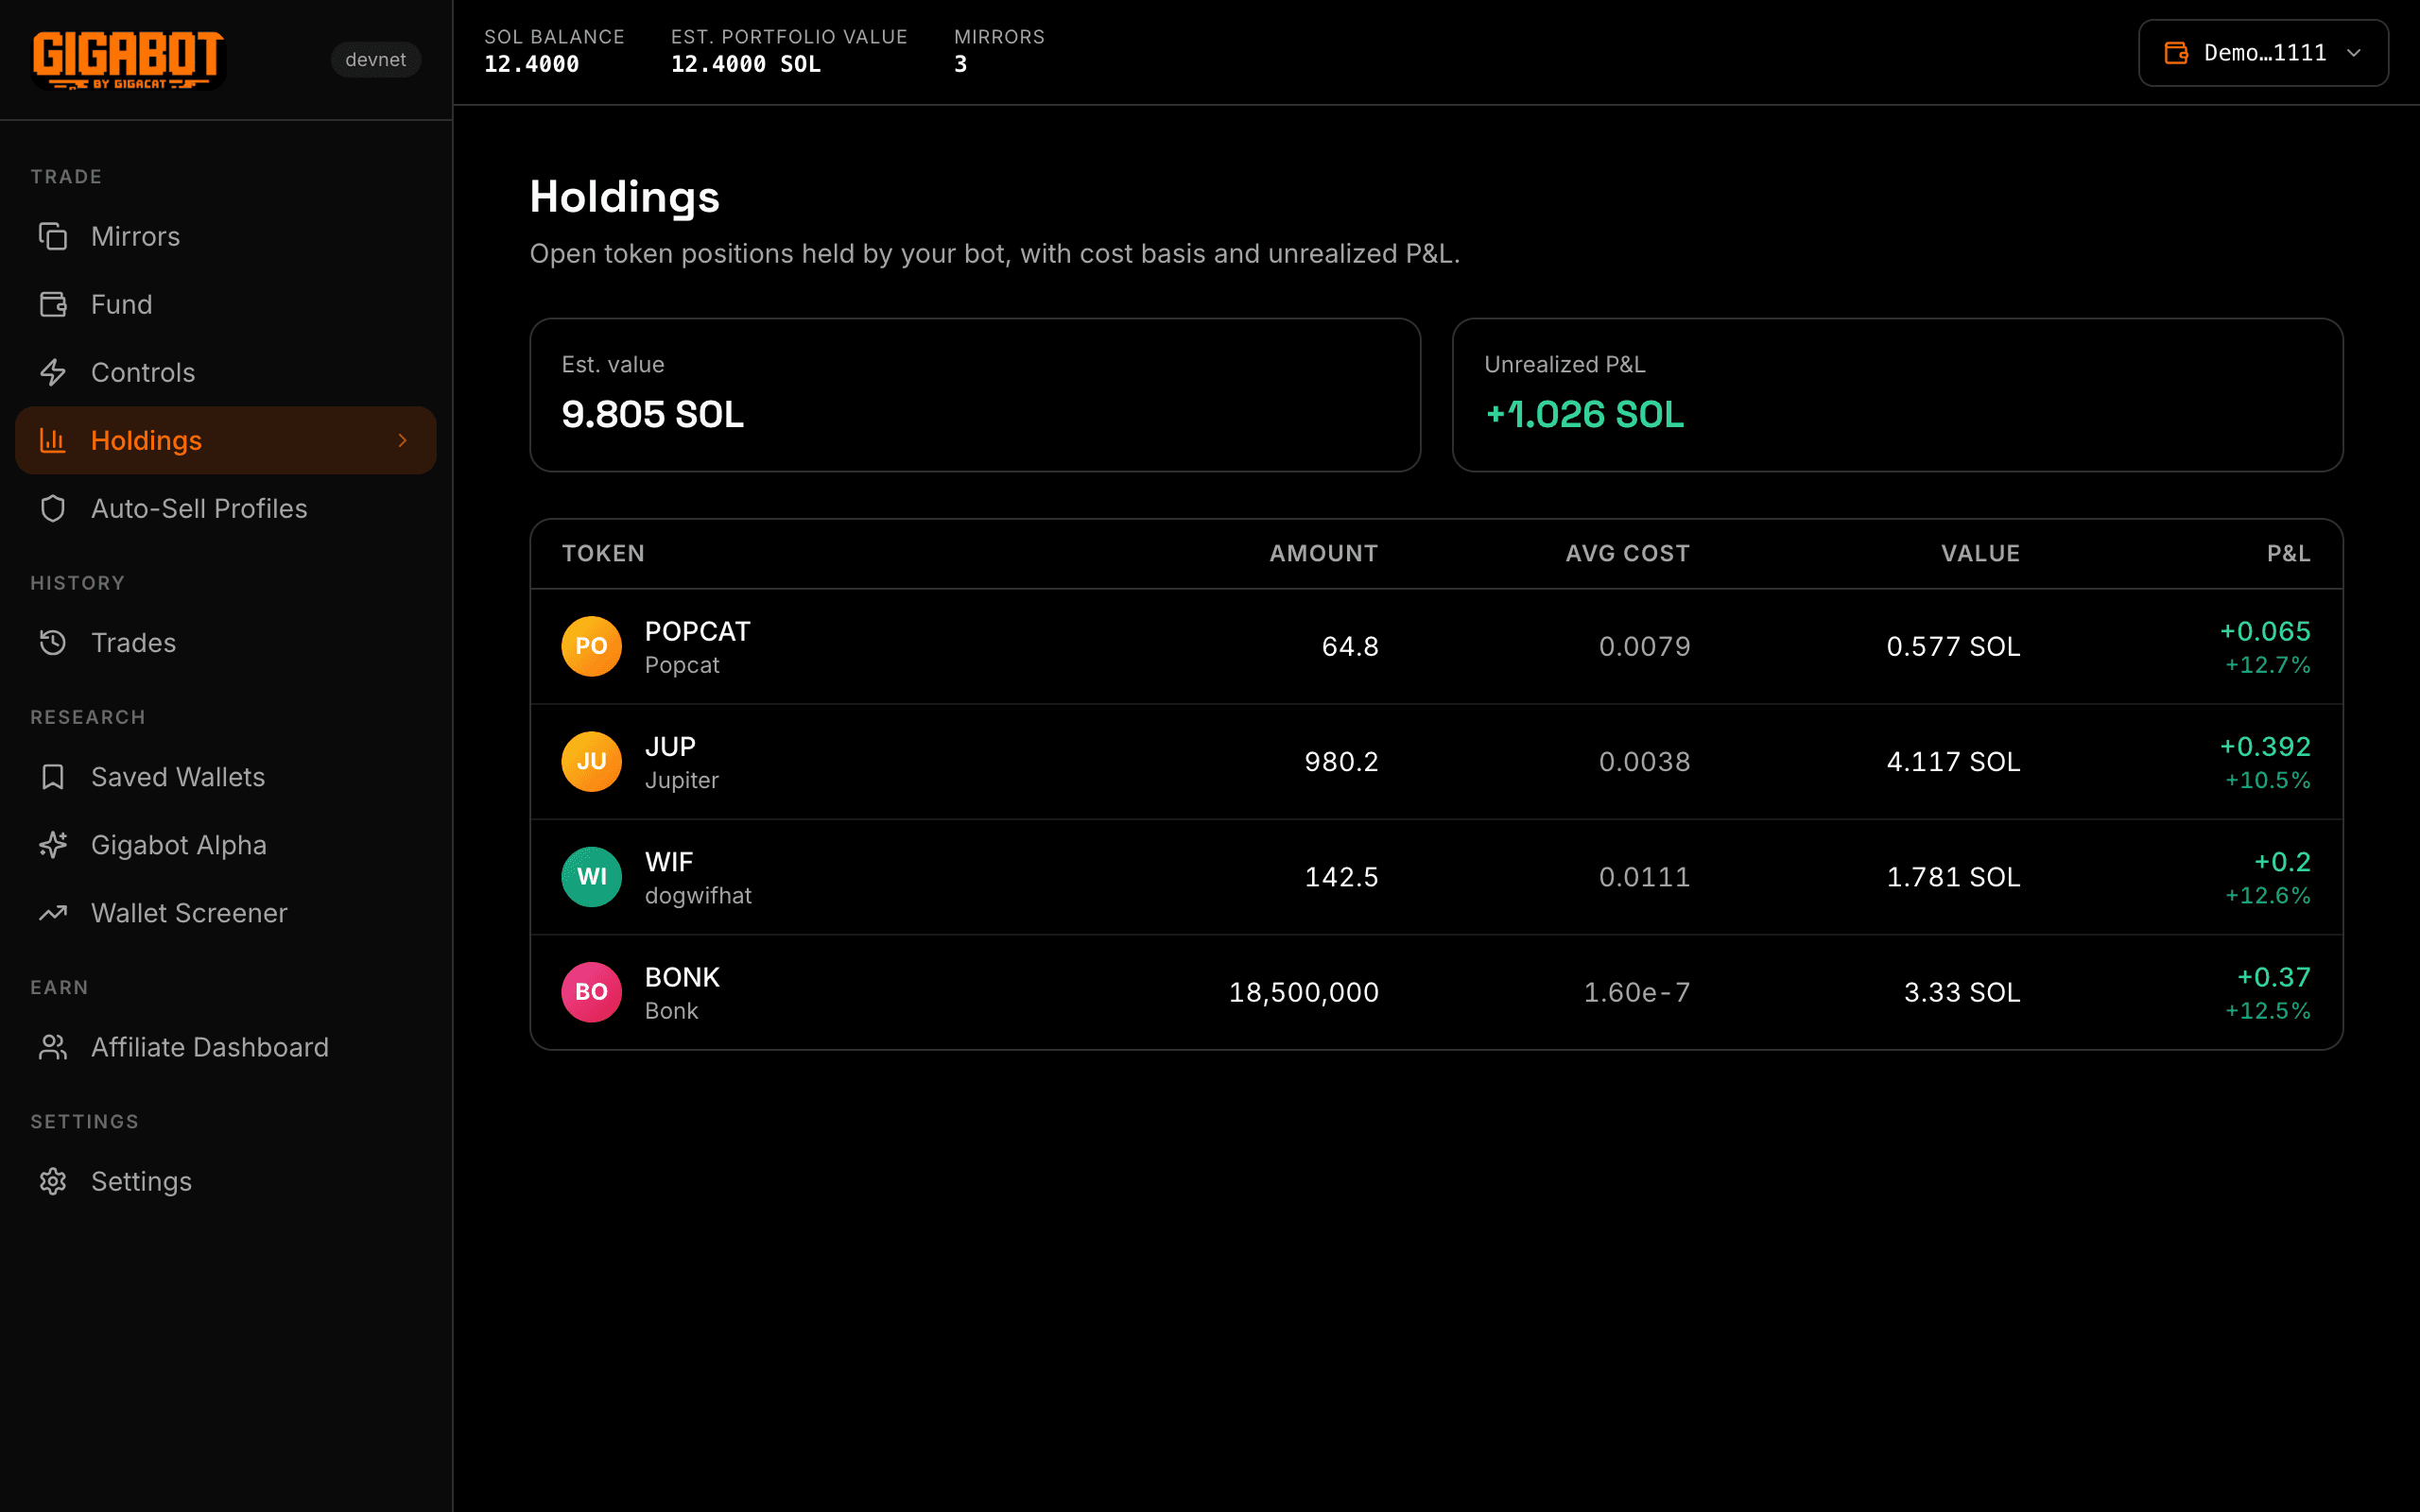Viewport: 2420px width, 1512px height.
Task: Open Auto-Sell Profiles
Action: 226,508
